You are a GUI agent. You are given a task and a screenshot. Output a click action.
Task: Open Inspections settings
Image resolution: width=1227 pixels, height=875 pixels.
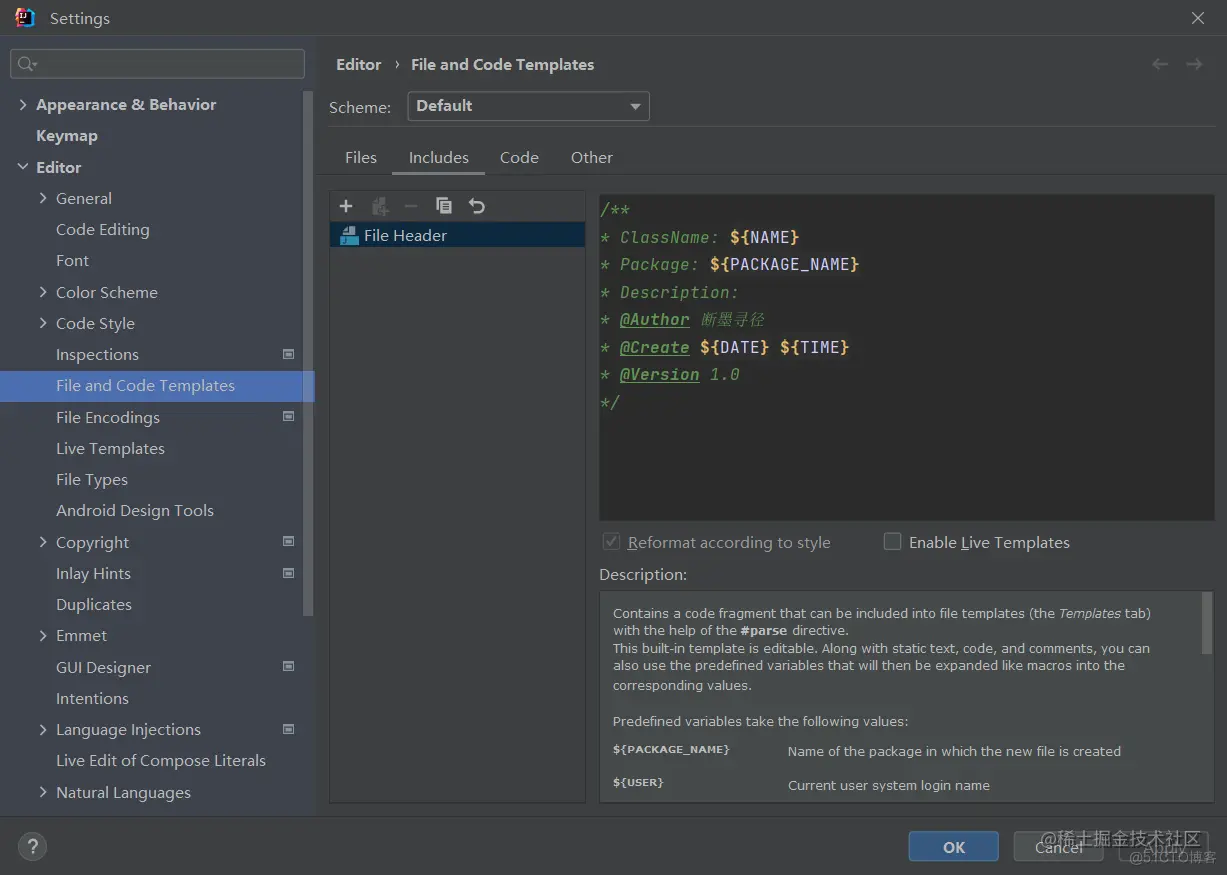pos(97,354)
